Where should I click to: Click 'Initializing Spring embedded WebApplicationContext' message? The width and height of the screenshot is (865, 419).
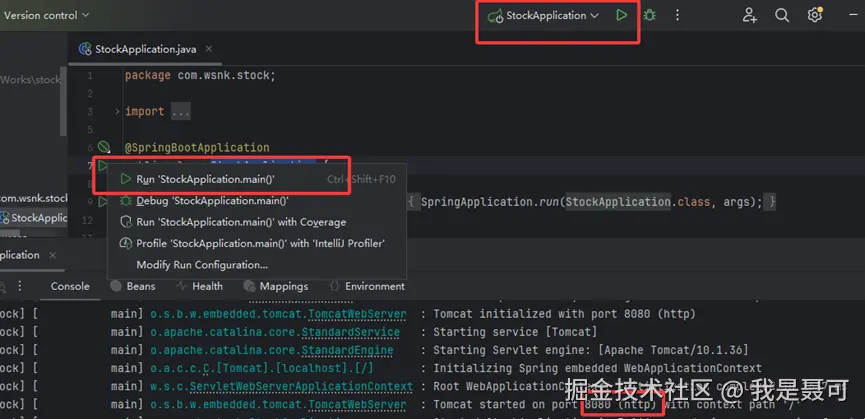597,368
